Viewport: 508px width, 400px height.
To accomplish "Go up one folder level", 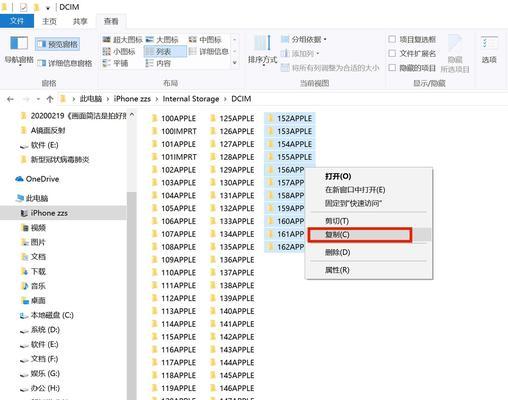I will [50, 99].
